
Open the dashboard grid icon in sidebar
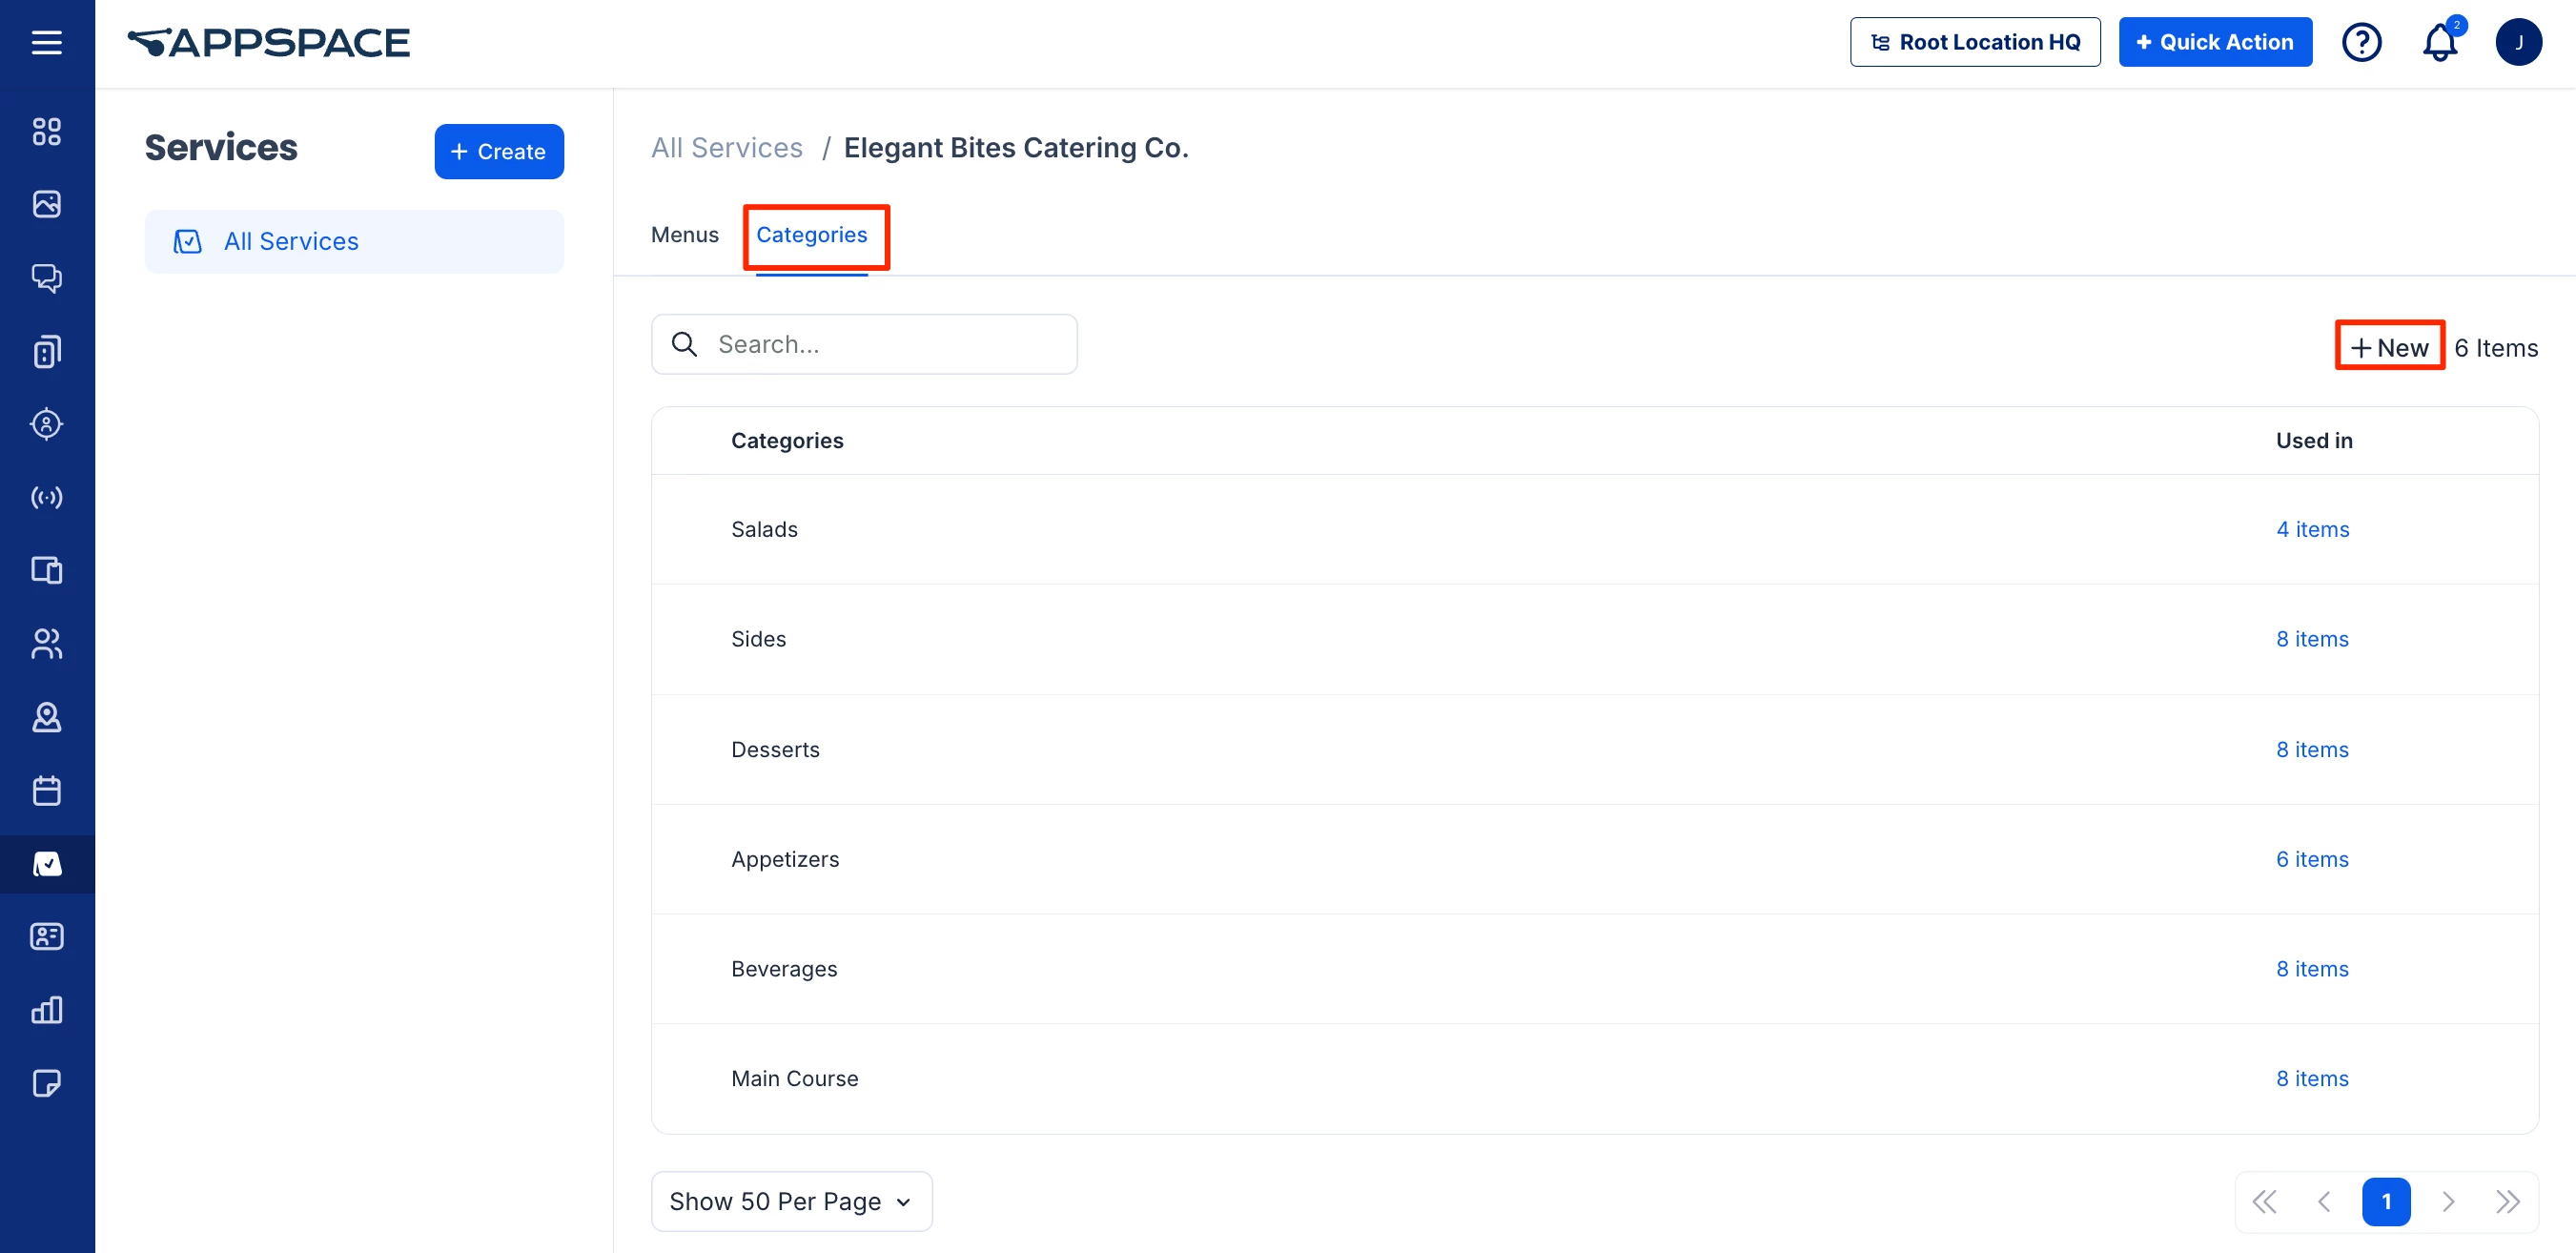coord(46,131)
